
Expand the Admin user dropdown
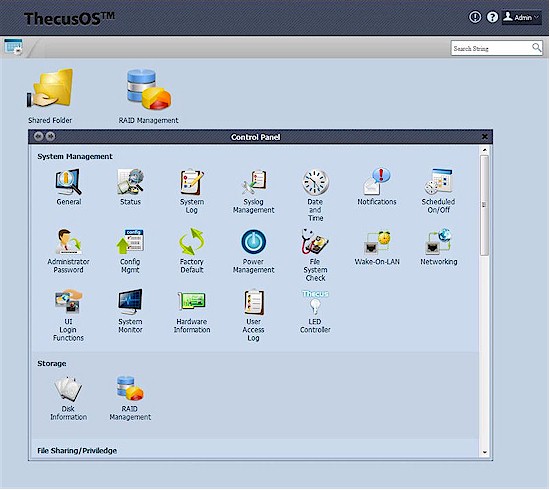522,17
